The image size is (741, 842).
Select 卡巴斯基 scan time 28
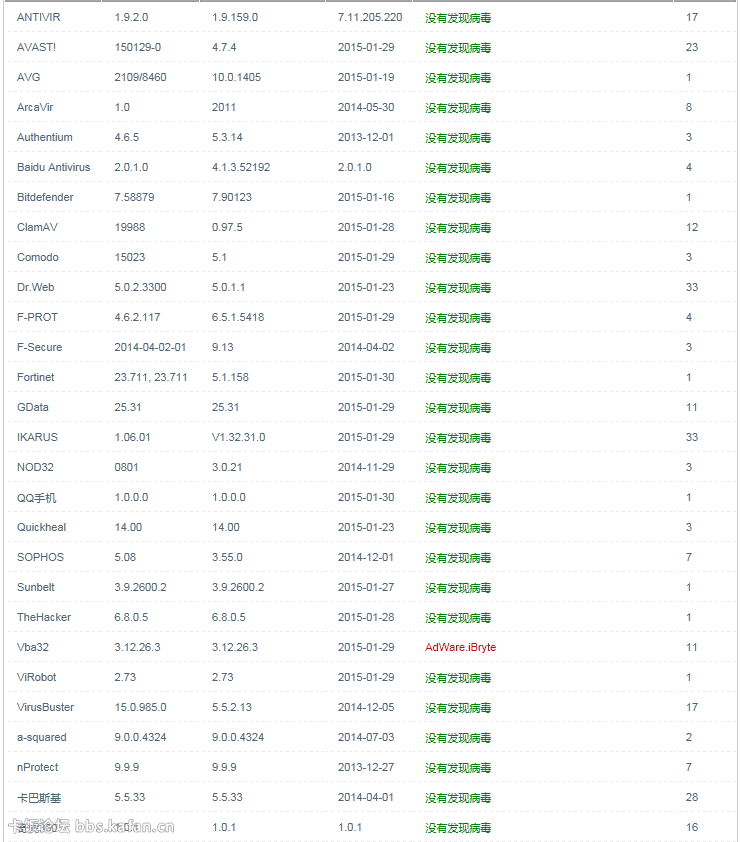692,798
